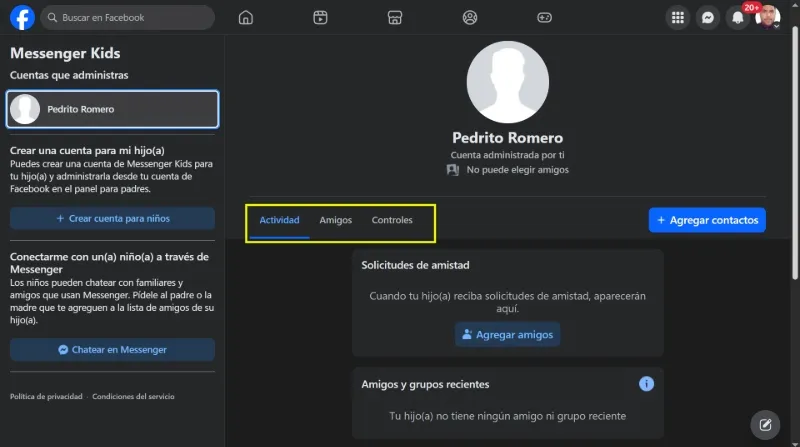This screenshot has width=800, height=447.
Task: Click the search magnifier icon
Action: tap(52, 17)
